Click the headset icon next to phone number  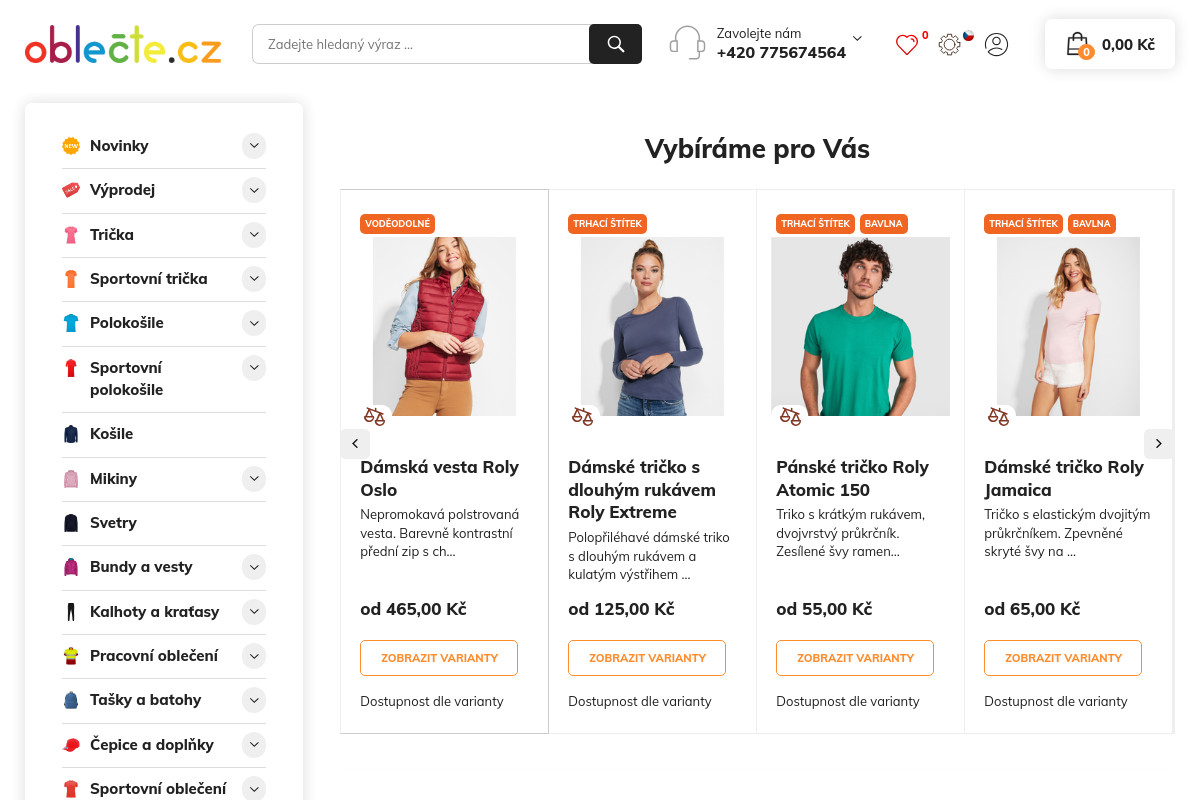[x=687, y=43]
